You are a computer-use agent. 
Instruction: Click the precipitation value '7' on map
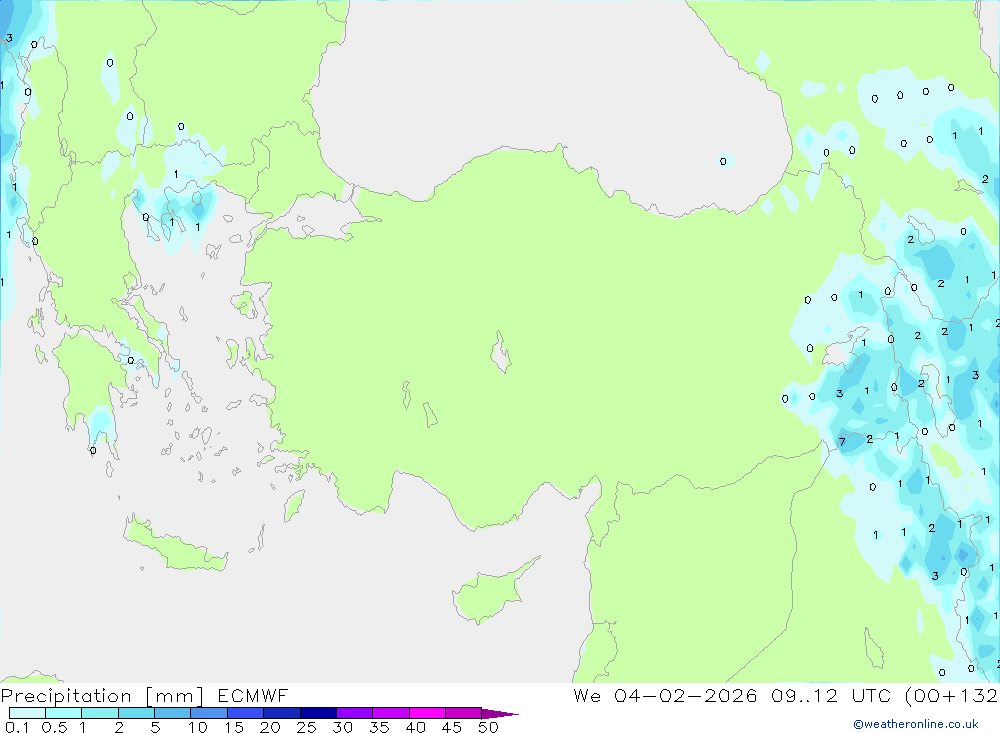[x=842, y=442]
